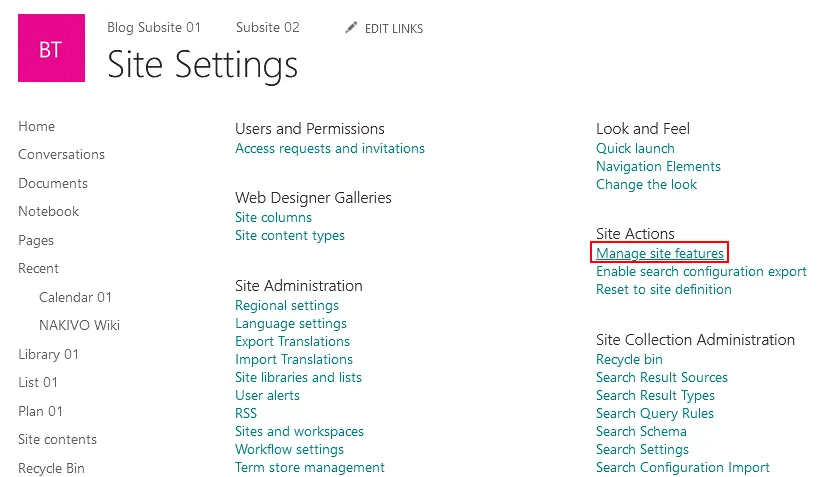Click Reset to site definition
This screenshot has height=477, width=817.
click(663, 290)
